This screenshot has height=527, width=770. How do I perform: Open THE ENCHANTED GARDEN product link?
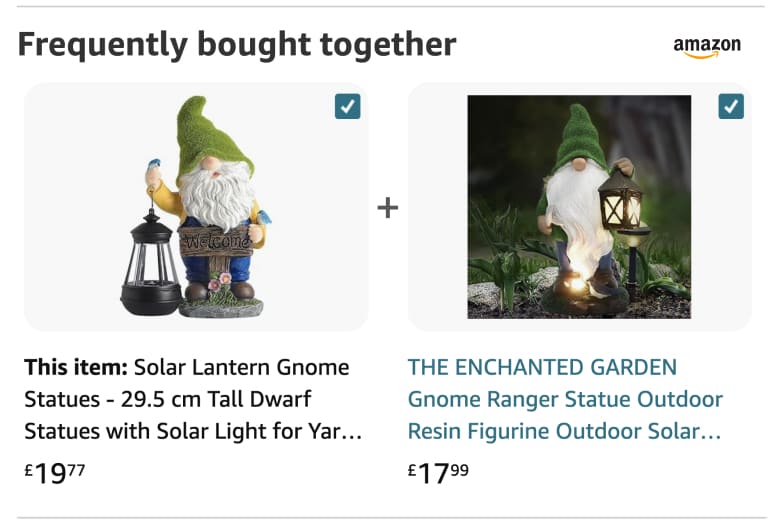(x=542, y=367)
